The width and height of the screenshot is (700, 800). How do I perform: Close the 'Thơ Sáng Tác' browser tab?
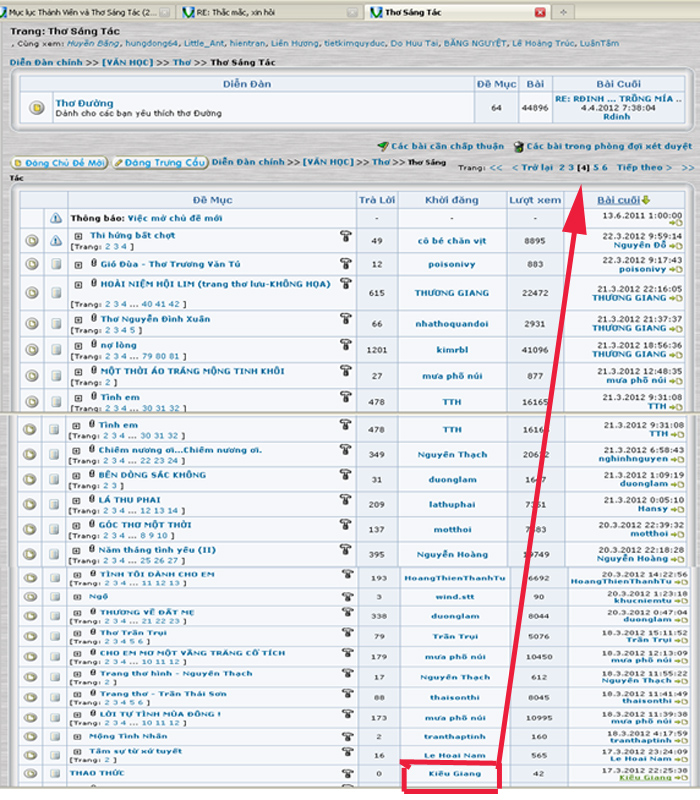[x=540, y=12]
